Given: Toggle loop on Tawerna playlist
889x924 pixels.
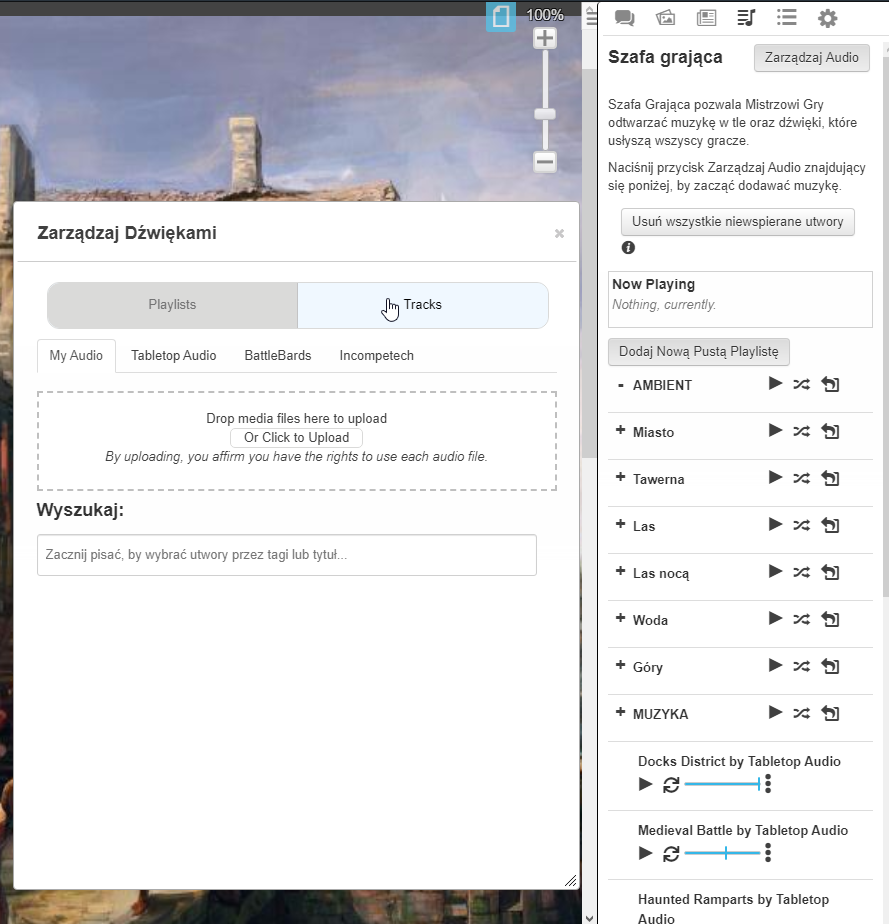Looking at the screenshot, I should point(830,478).
